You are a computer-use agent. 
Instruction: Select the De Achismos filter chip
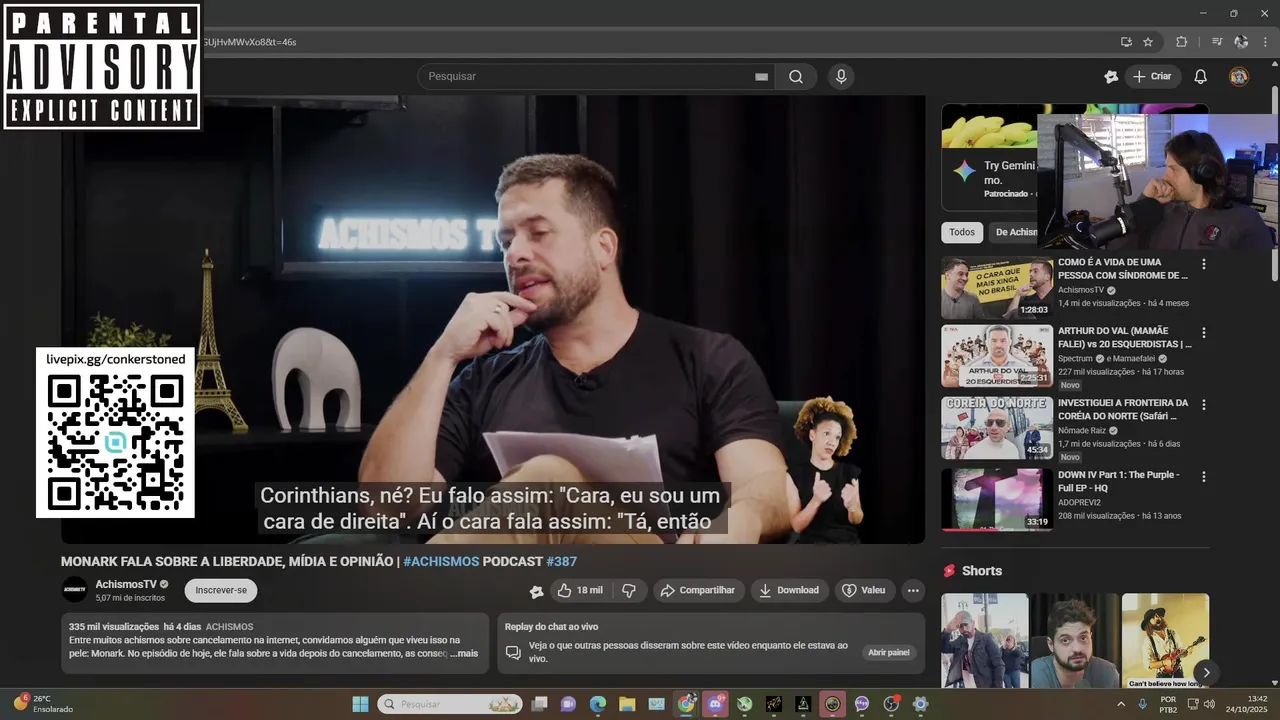(x=1015, y=232)
